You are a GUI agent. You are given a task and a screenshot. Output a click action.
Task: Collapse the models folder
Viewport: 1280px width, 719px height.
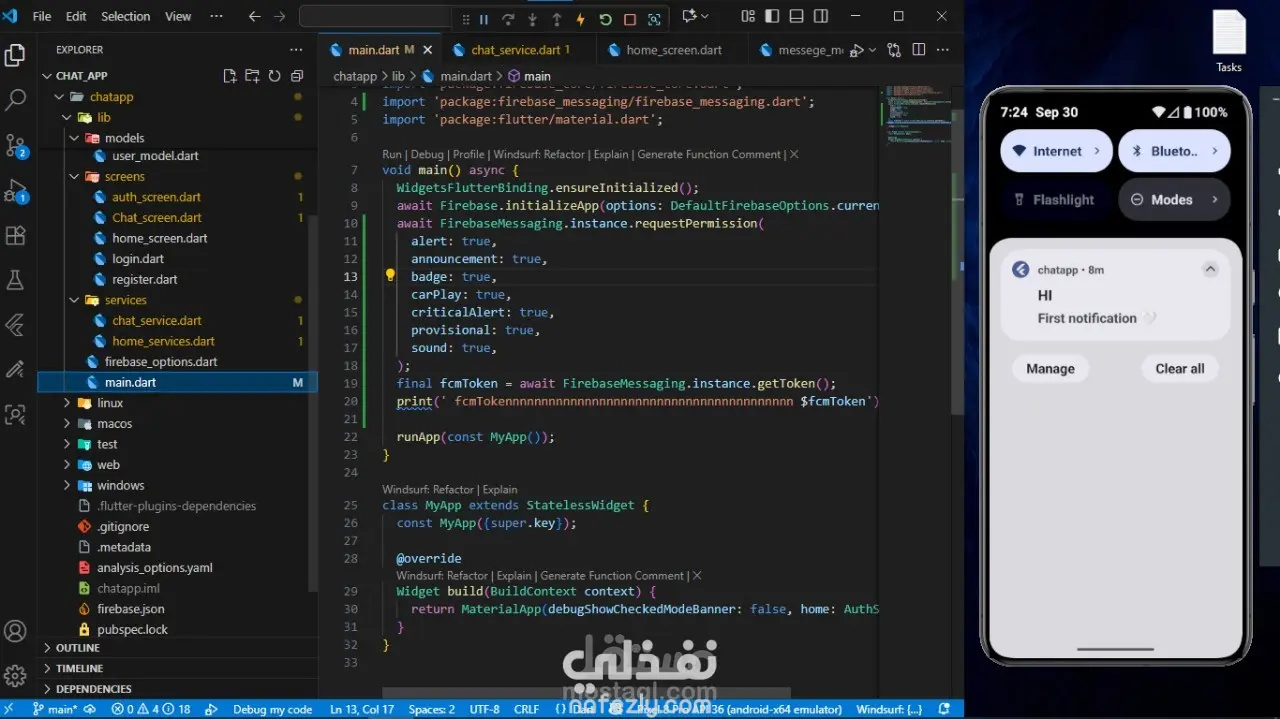[x=74, y=138]
